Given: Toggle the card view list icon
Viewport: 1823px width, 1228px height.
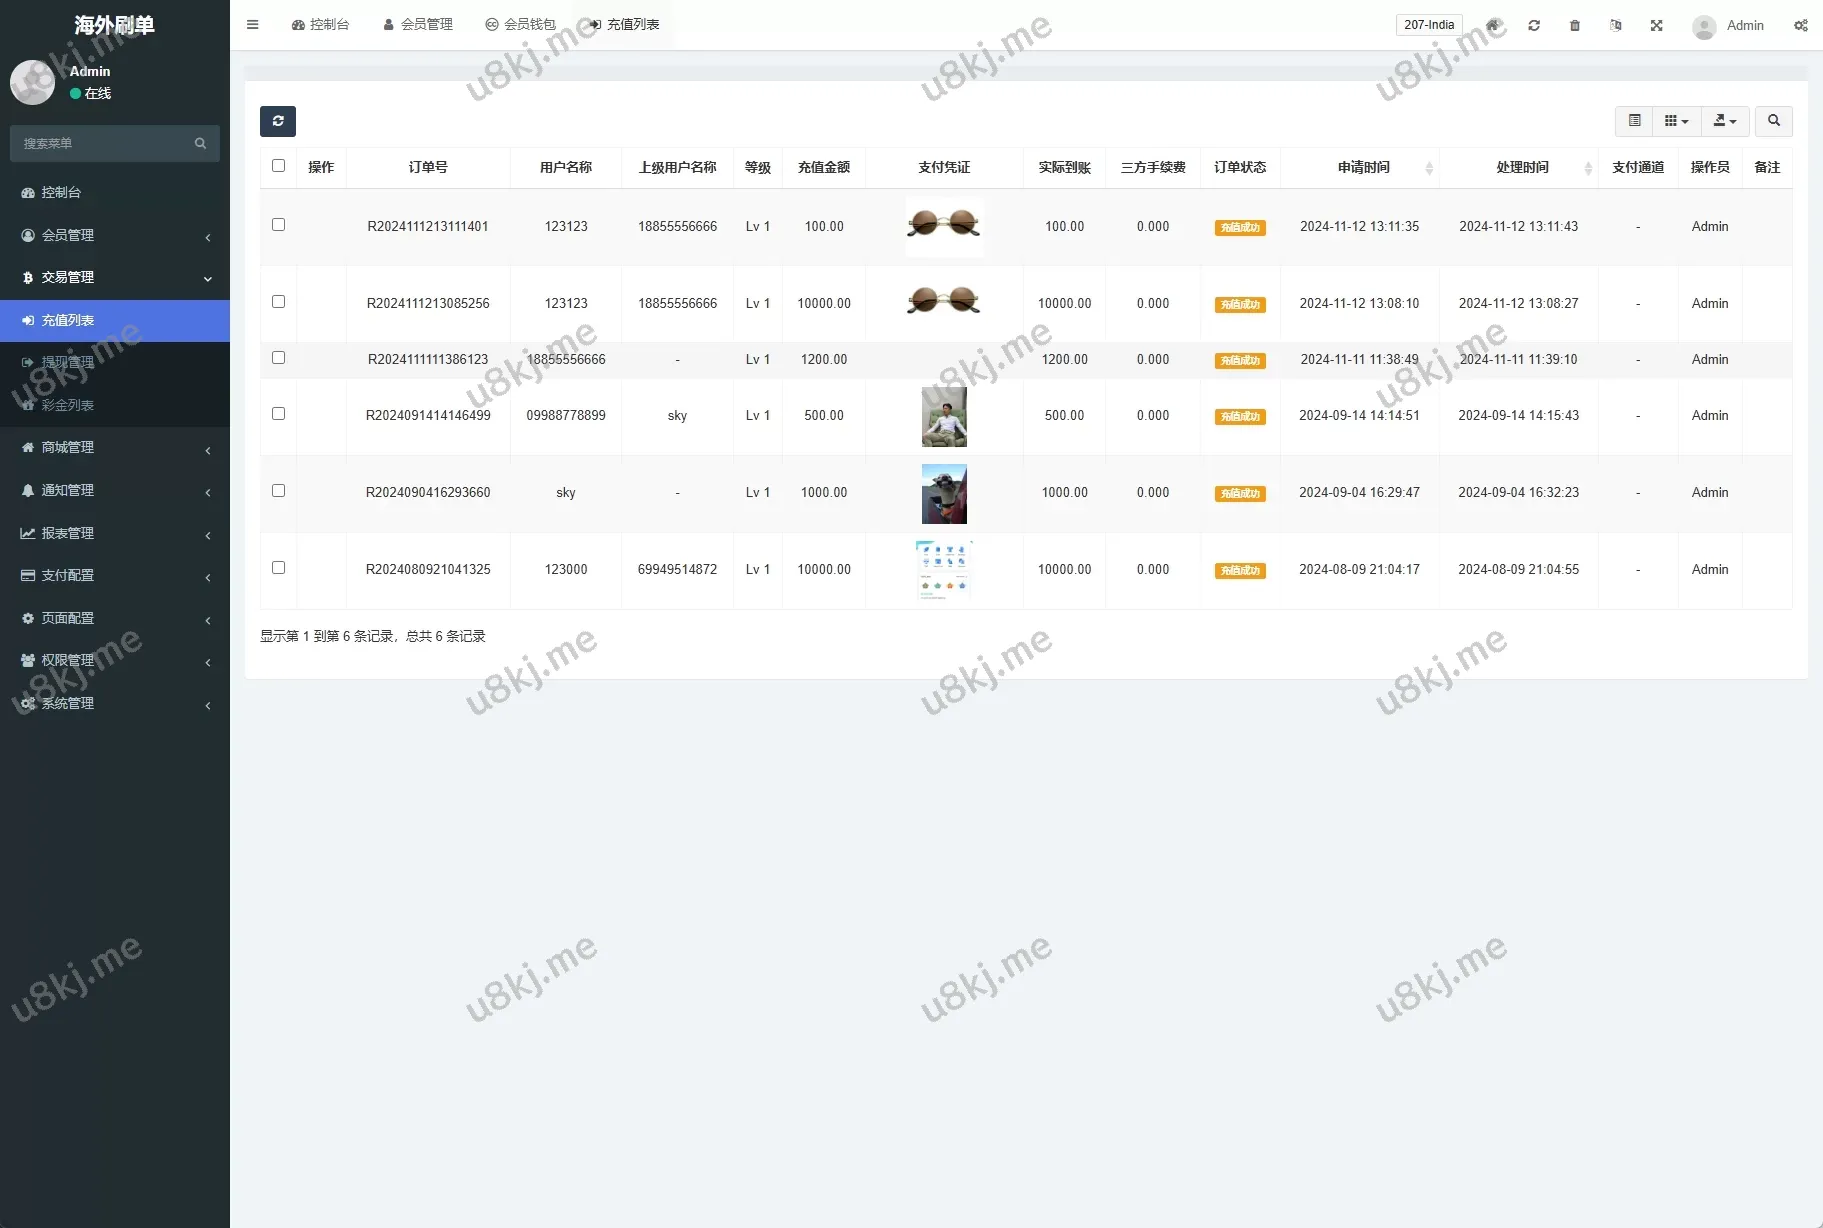Looking at the screenshot, I should pyautogui.click(x=1634, y=121).
